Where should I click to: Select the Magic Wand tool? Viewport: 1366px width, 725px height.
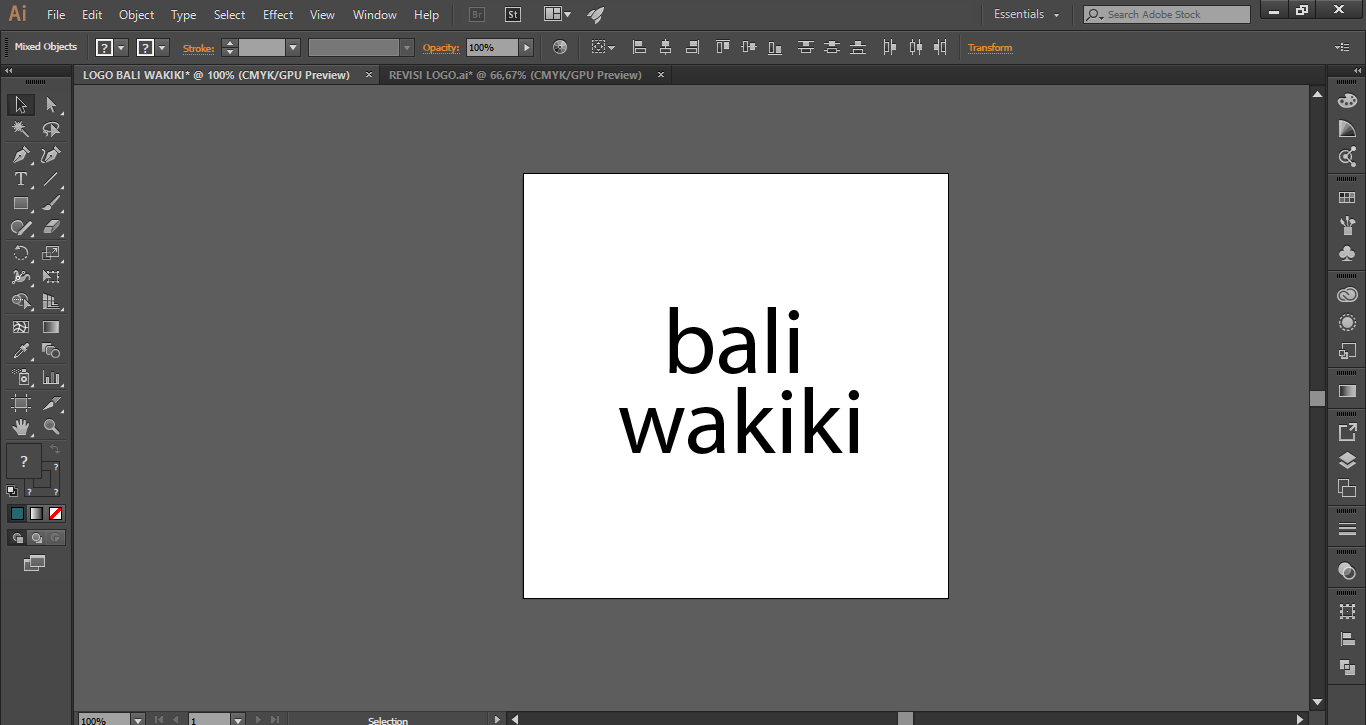[x=20, y=129]
